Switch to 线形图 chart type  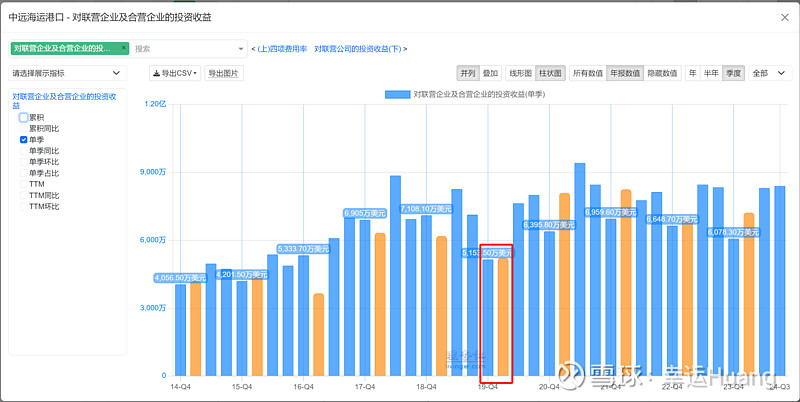[520, 73]
